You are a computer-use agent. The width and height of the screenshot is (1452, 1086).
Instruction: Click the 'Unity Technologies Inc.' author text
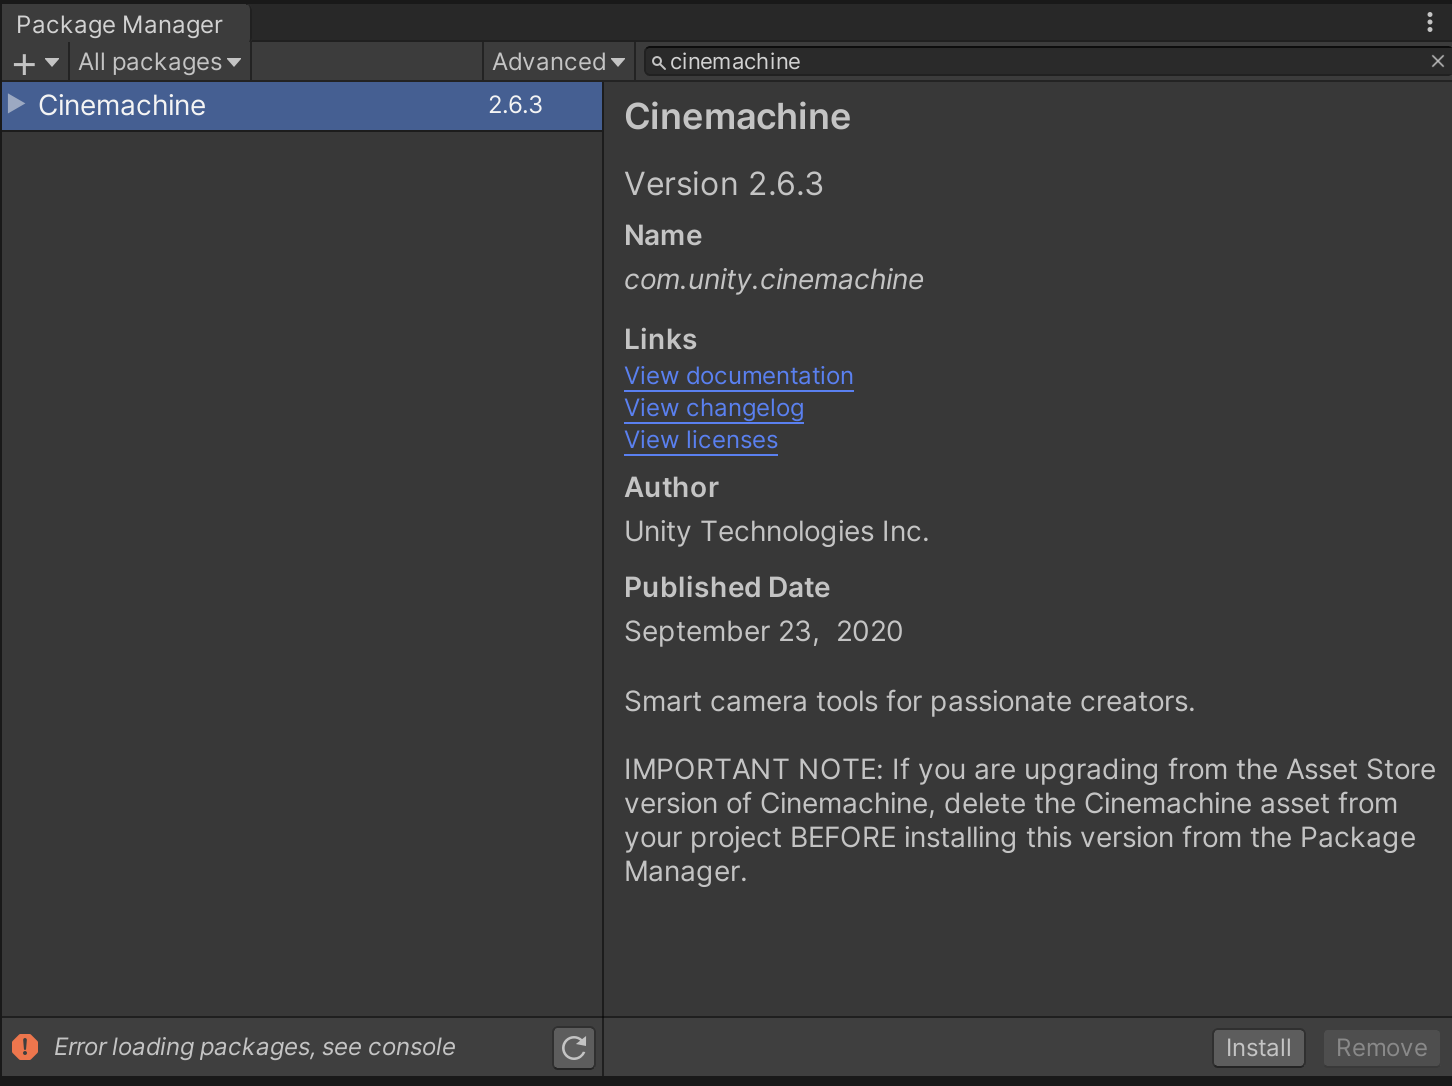click(777, 532)
